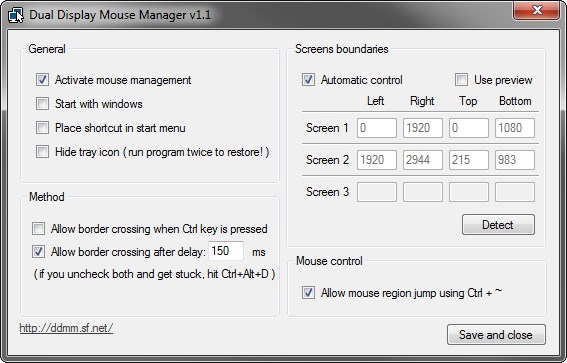
Task: Open the ddmm.sf.net link
Action: pyautogui.click(x=66, y=328)
